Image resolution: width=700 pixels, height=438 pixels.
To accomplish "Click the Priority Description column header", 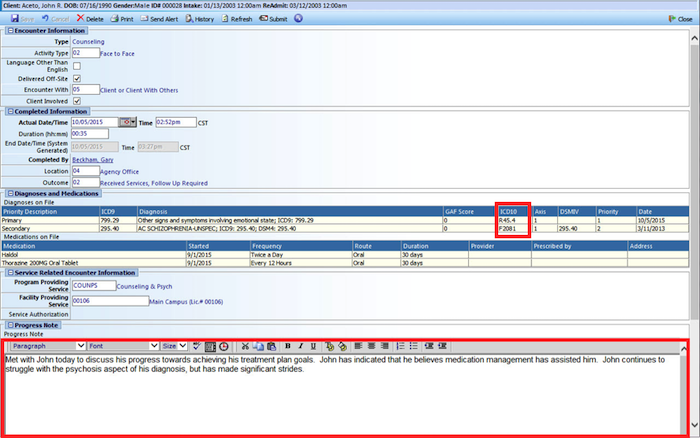I will tap(50, 212).
